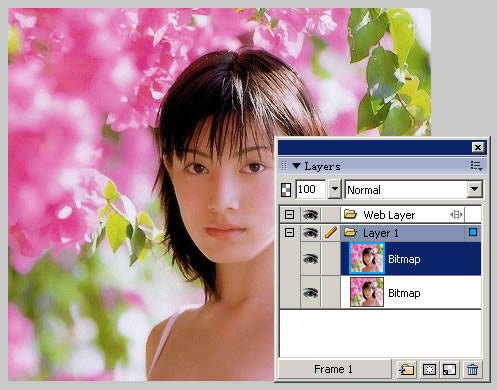This screenshot has height=390, width=497.
Task: Collapse the Layers panel with the triangle
Action: tap(296, 166)
